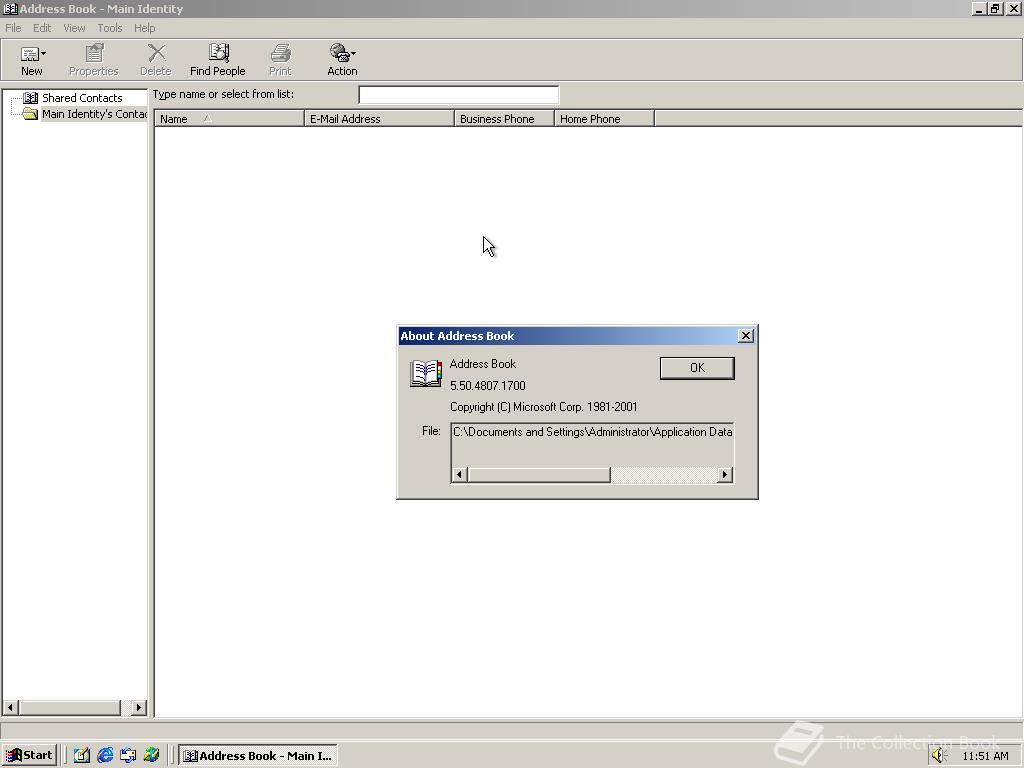Open the New button dropdown arrow

pos(43,54)
